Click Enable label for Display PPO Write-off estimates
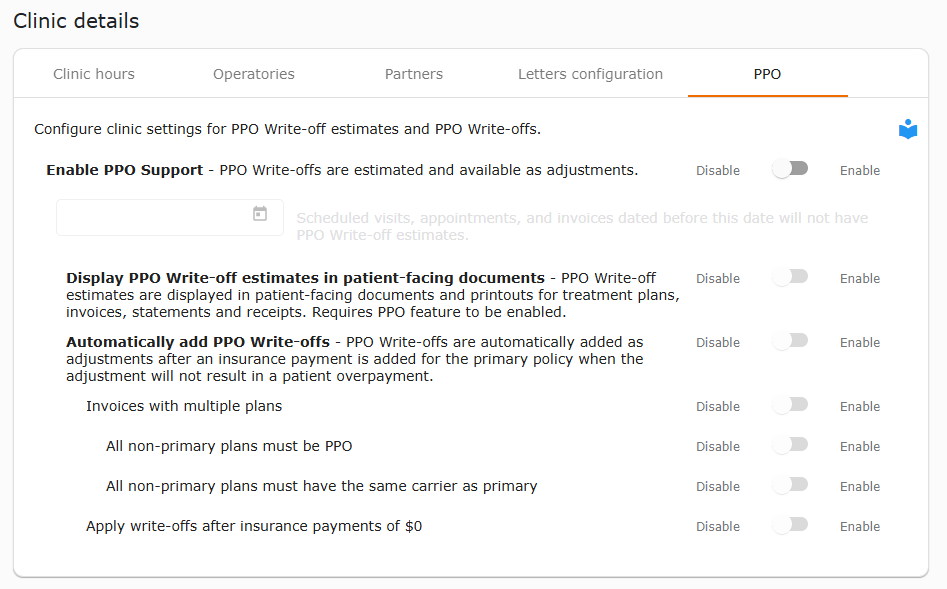Image resolution: width=947 pixels, height=589 pixels. coord(859,278)
